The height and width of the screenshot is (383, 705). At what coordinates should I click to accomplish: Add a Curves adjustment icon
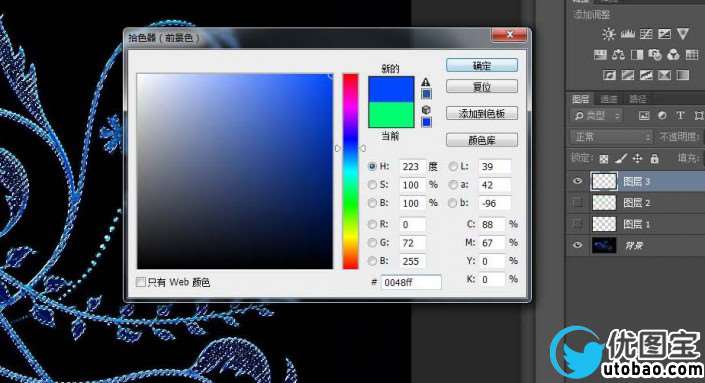pyautogui.click(x=646, y=34)
